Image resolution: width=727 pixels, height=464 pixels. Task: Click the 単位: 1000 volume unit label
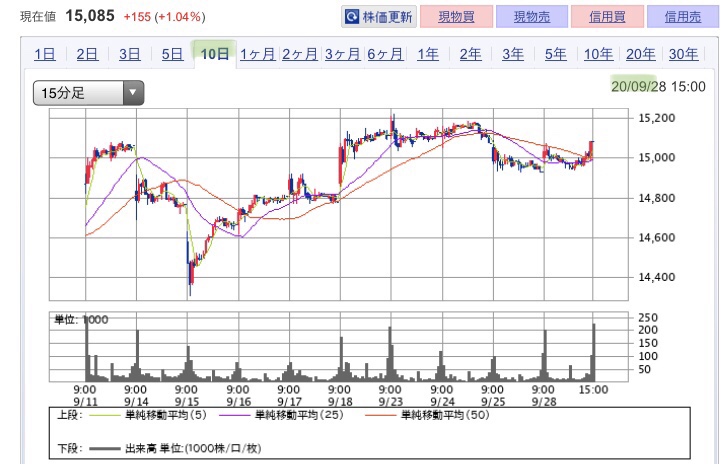[x=82, y=320]
